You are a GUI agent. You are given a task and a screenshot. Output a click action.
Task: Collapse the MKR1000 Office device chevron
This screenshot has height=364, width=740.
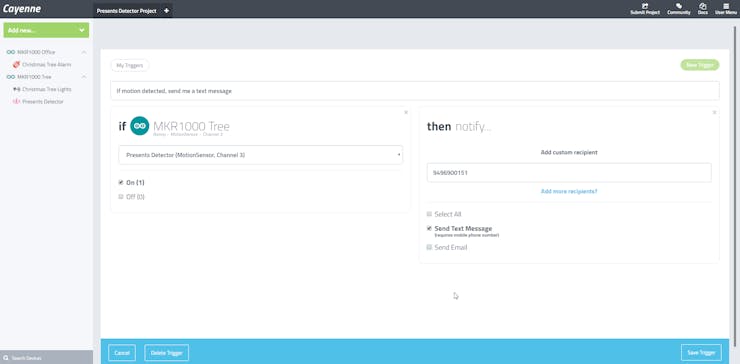(x=84, y=52)
